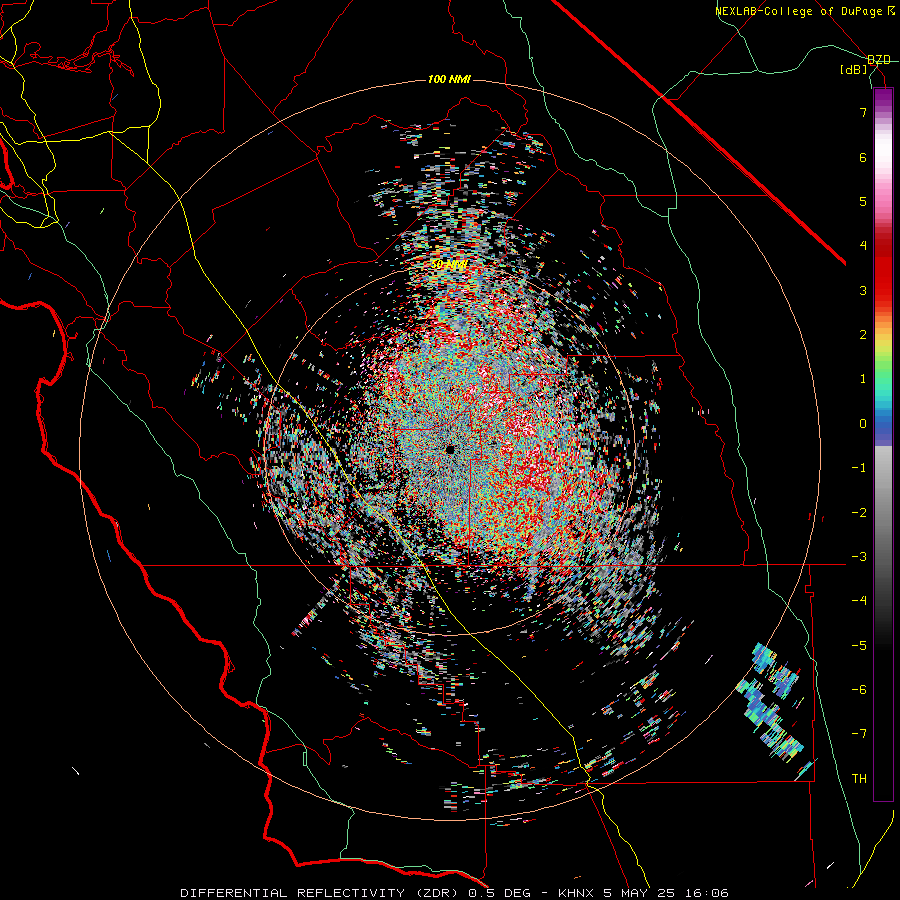The width and height of the screenshot is (900, 900).
Task: Click the 50 NMI range ring label
Action: 449,265
